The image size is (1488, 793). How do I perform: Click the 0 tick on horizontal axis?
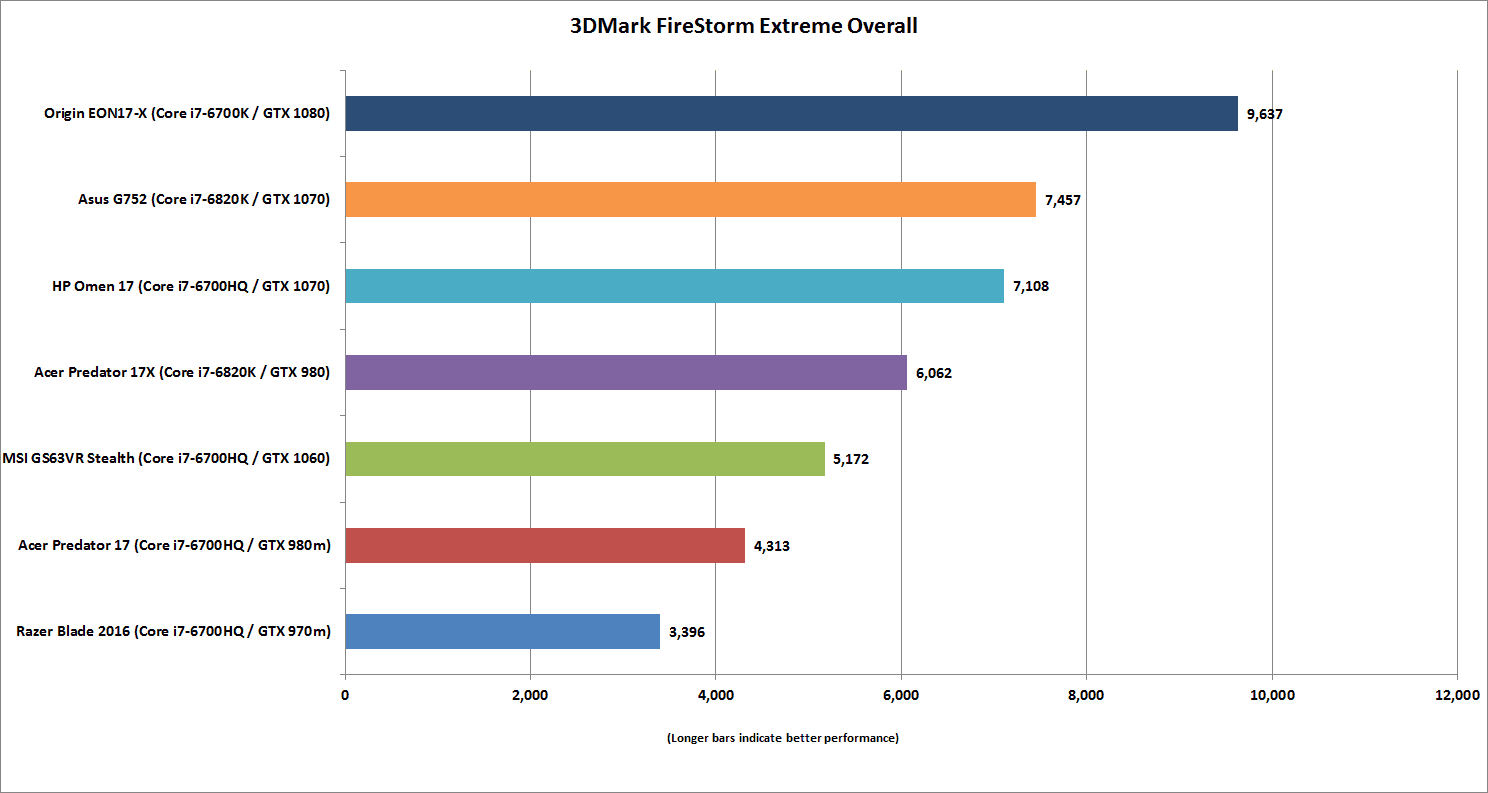345,694
